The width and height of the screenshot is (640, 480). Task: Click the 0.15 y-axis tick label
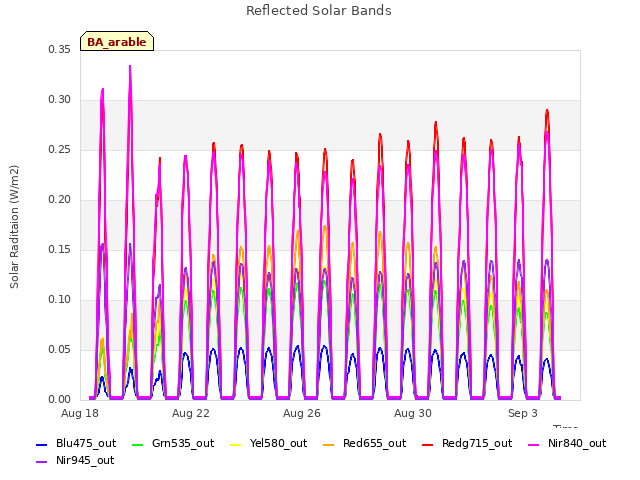tap(60, 249)
